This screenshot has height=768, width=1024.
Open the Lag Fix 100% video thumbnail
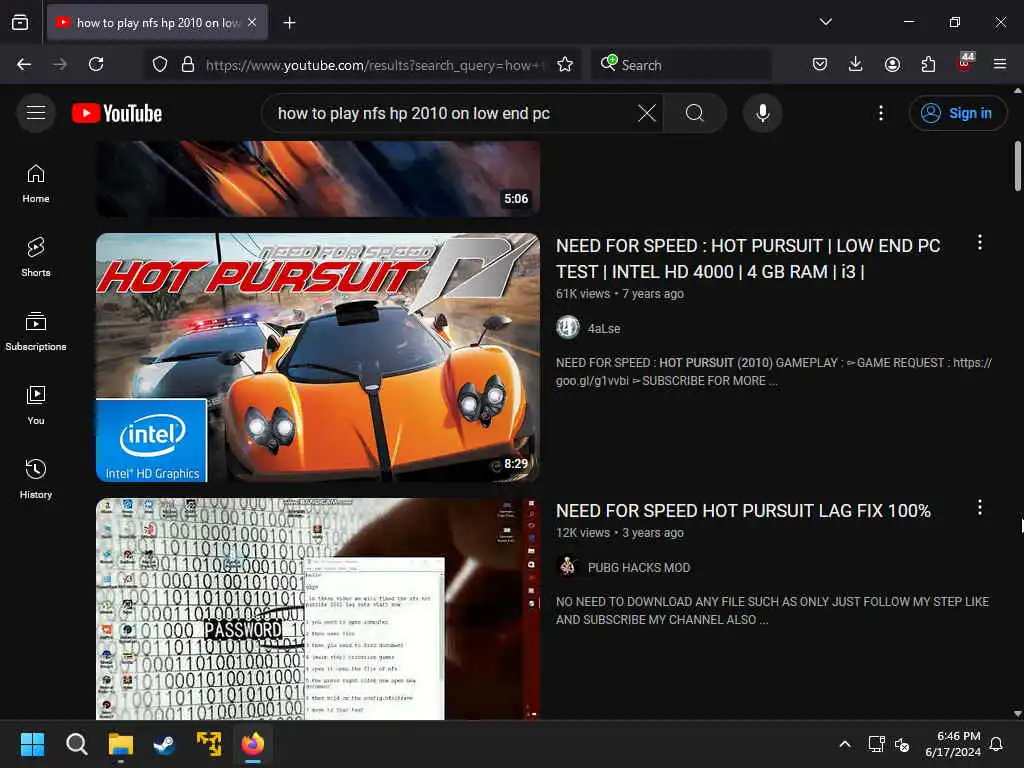(318, 609)
